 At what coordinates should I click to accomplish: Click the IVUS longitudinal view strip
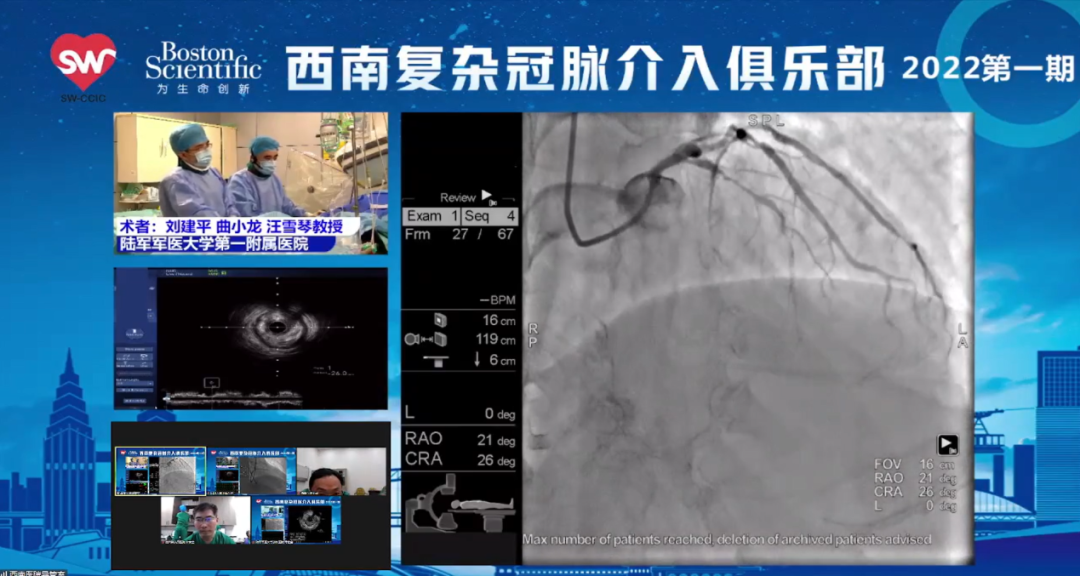click(x=233, y=398)
